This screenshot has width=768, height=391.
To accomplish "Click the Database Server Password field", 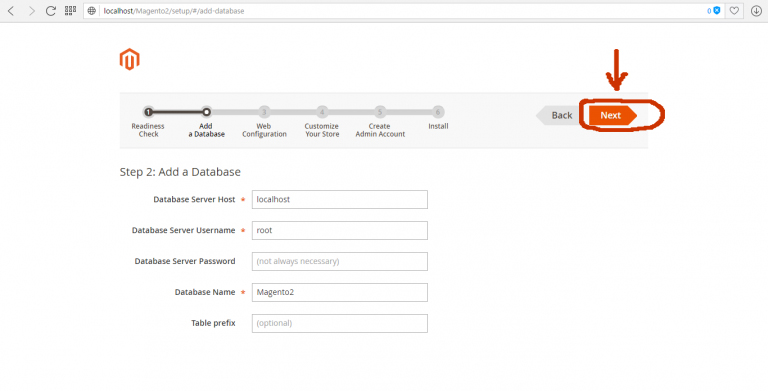I will coord(340,261).
